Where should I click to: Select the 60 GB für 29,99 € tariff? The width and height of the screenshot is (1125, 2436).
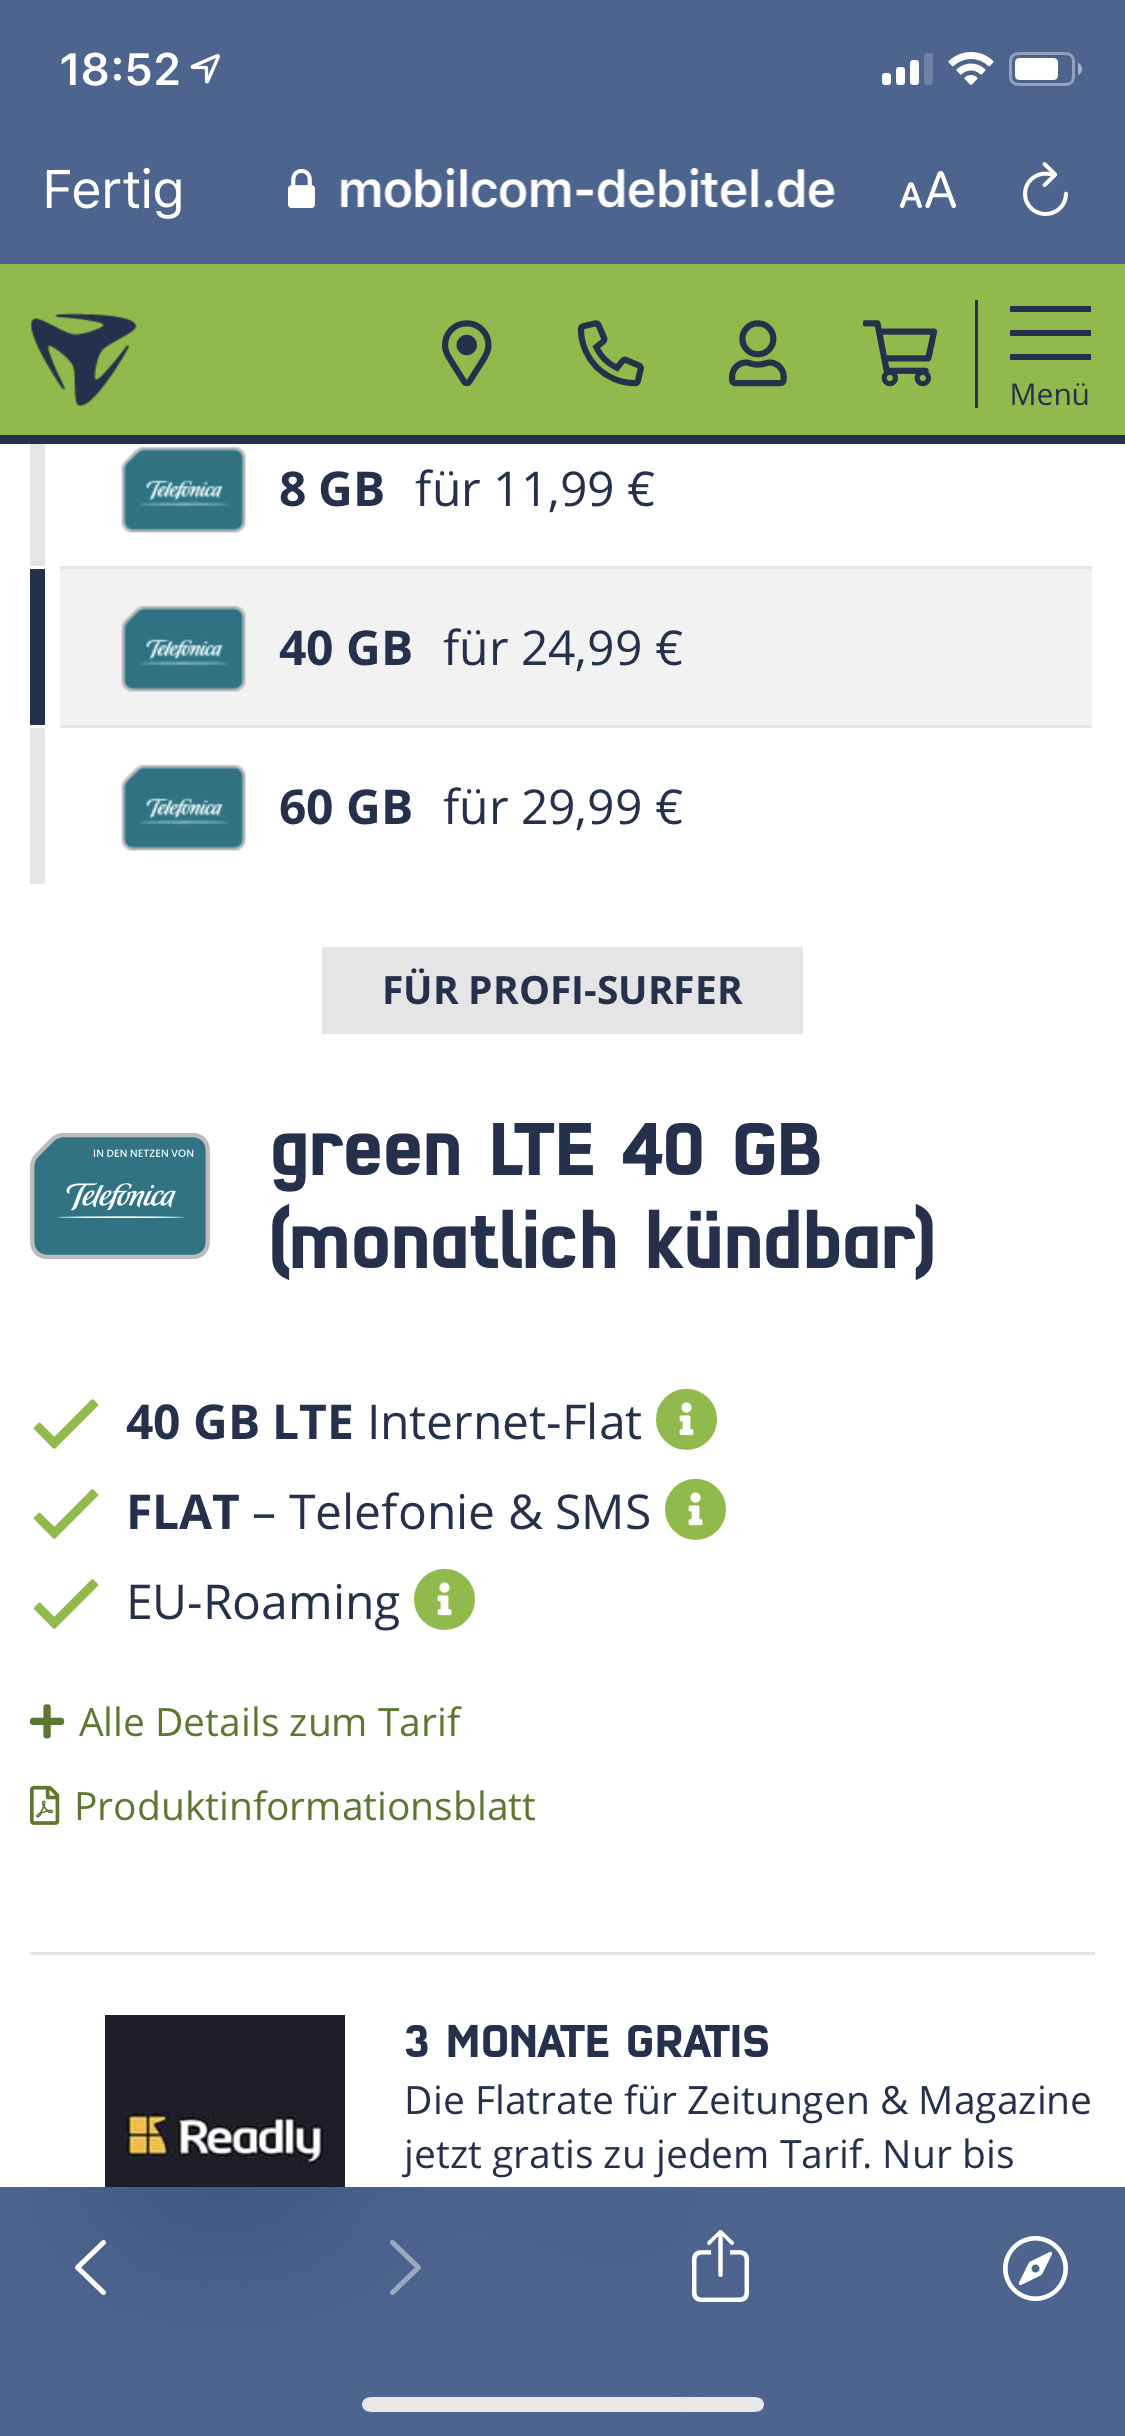tap(576, 807)
